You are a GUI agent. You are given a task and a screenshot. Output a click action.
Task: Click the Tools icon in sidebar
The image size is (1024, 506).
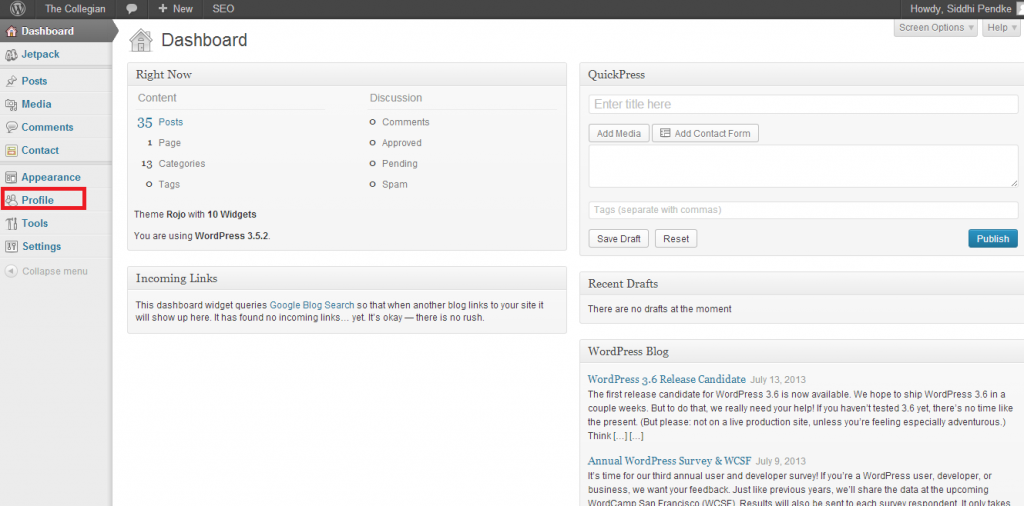point(11,224)
